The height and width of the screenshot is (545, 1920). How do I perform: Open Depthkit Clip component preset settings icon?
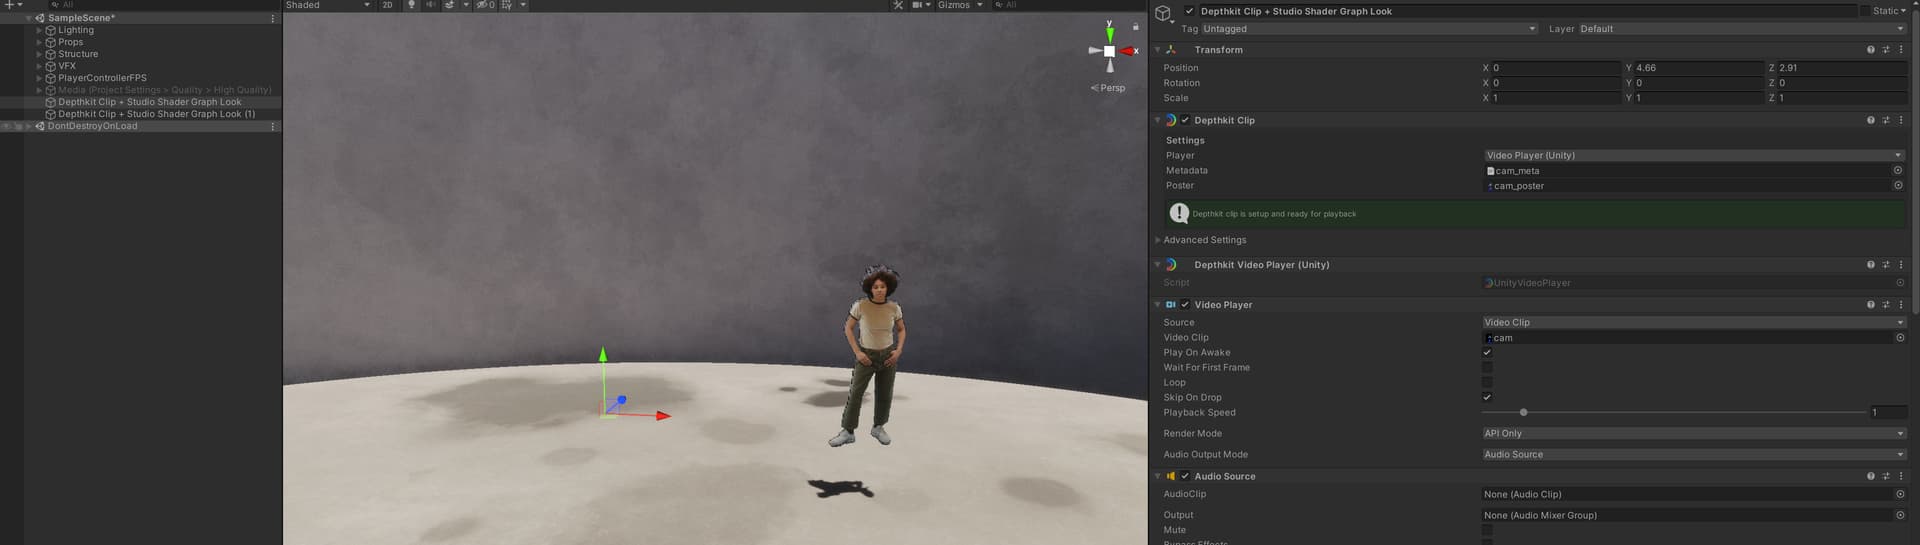[1886, 120]
